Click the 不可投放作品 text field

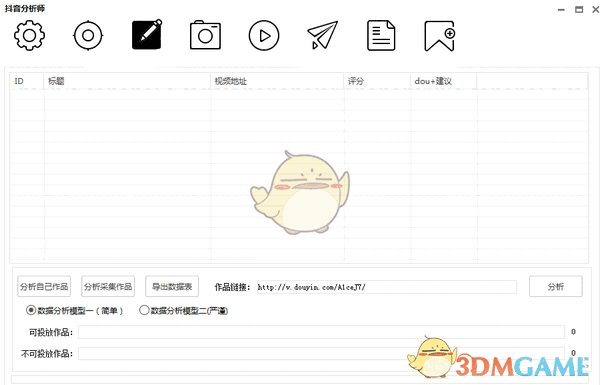(x=321, y=353)
